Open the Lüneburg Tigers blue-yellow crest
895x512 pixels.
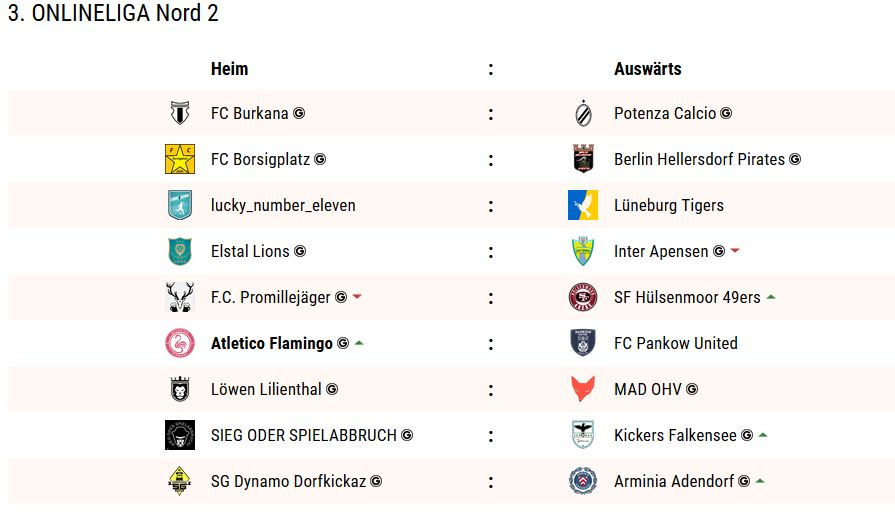pyautogui.click(x=583, y=205)
